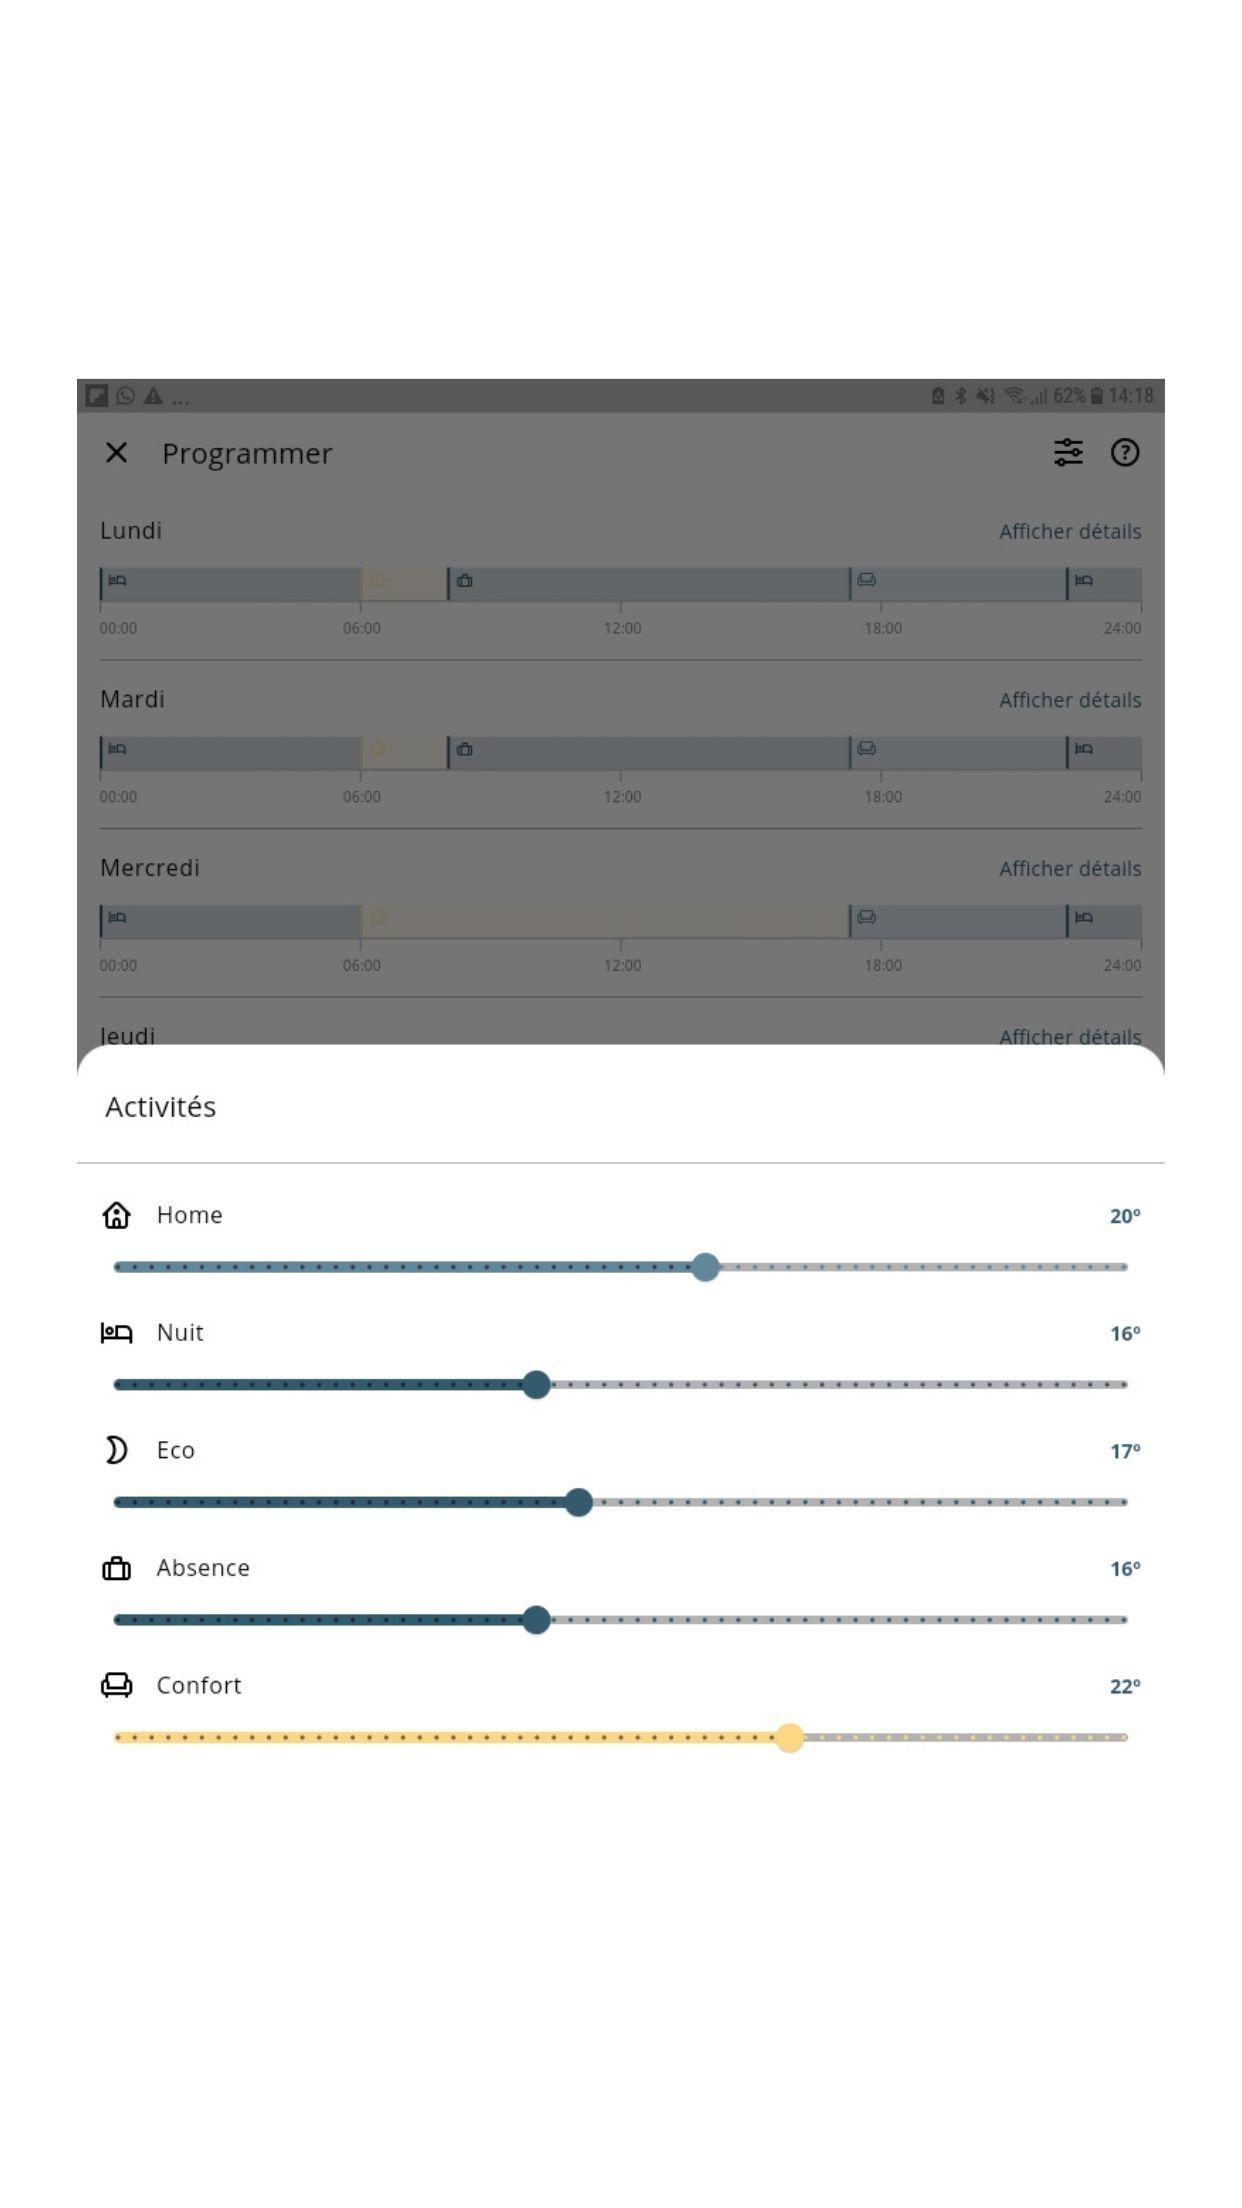The width and height of the screenshot is (1242, 2208).
Task: Open the activity settings sliders icon
Action: click(x=1068, y=452)
